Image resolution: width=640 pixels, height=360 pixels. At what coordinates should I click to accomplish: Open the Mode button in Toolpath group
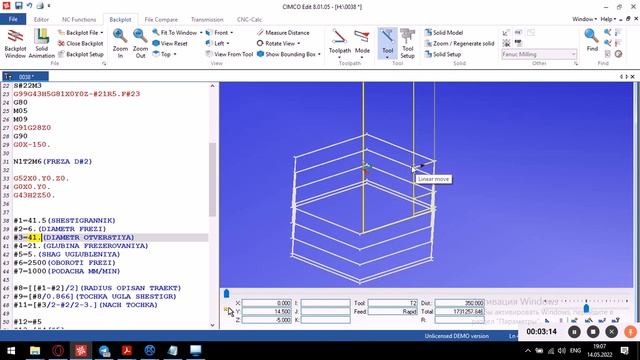click(362, 43)
